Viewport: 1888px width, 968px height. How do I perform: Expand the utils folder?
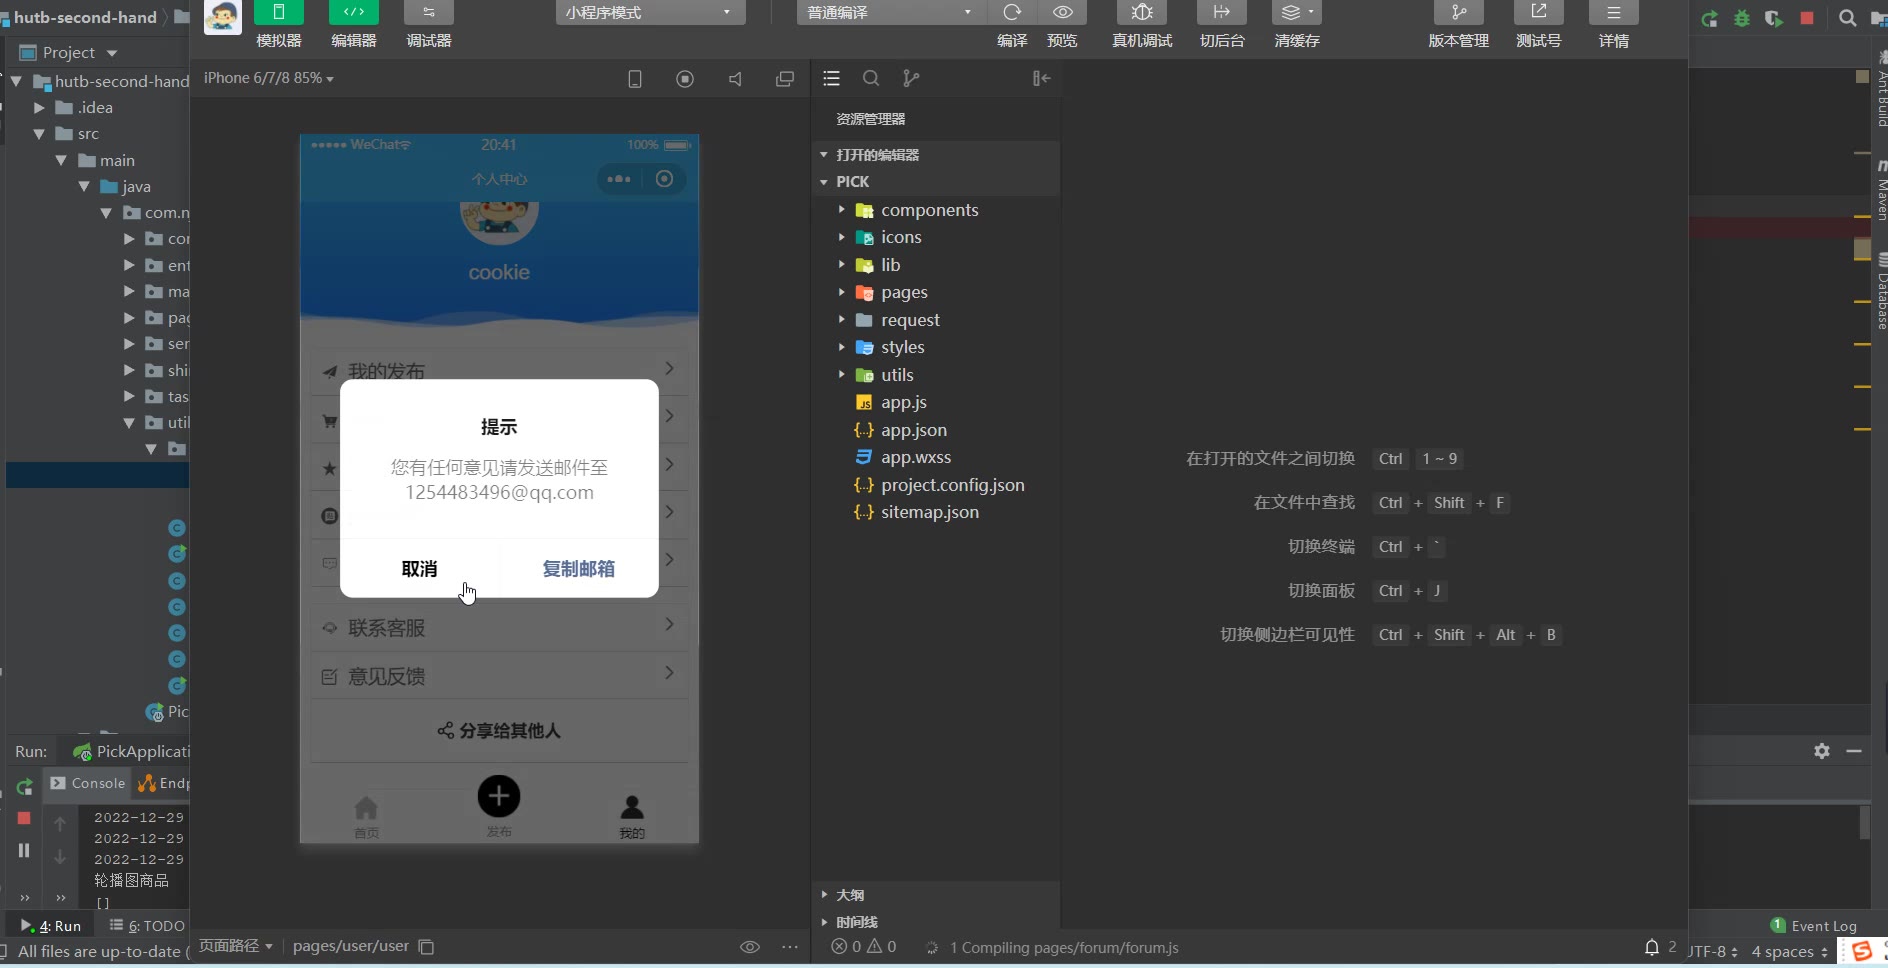[x=936, y=375]
